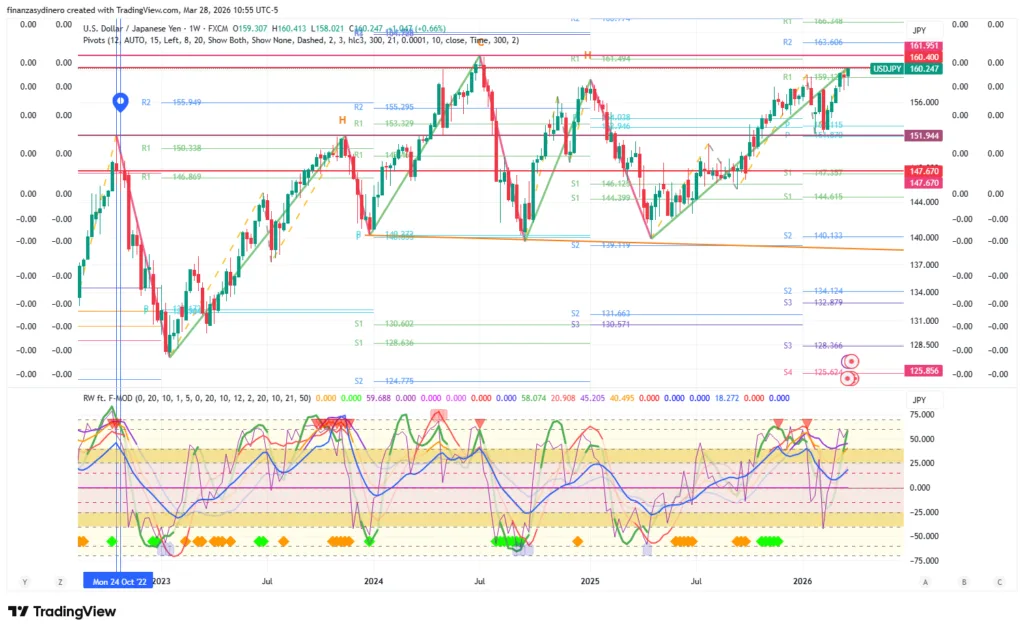Select the U.S. Dollar / Japanese Yen title
This screenshot has width=1024, height=632.
140,28
